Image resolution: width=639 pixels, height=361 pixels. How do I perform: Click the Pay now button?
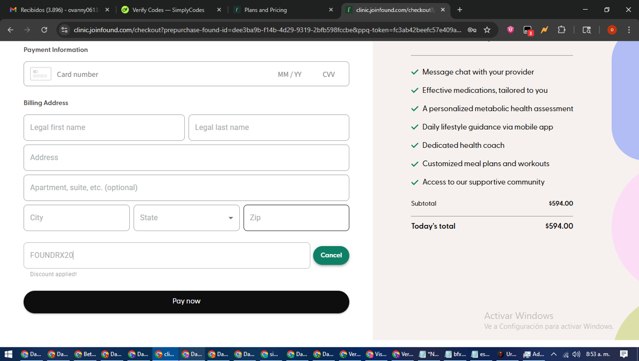[x=186, y=302]
